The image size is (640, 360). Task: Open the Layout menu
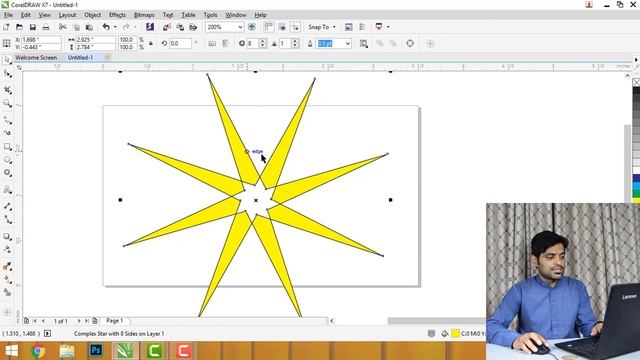click(x=67, y=15)
